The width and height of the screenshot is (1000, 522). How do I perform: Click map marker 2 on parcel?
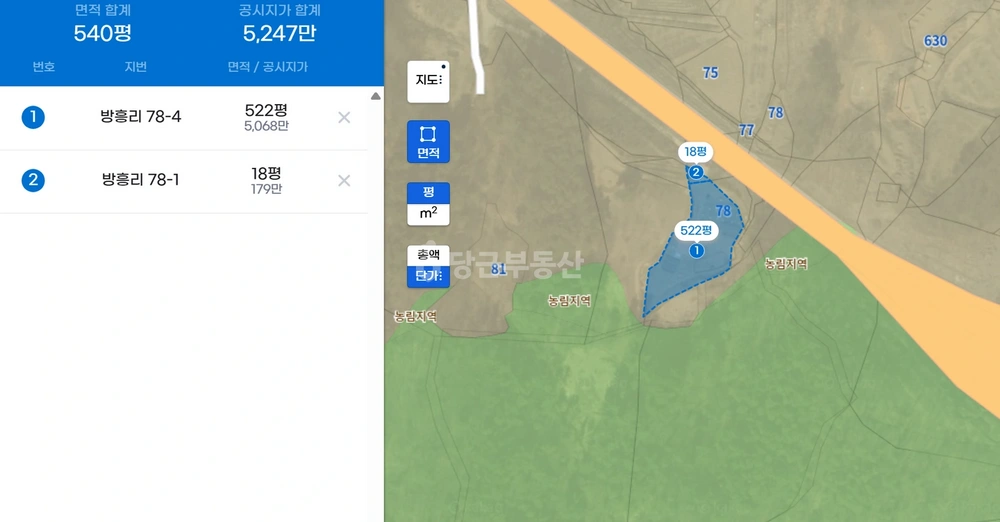(696, 172)
